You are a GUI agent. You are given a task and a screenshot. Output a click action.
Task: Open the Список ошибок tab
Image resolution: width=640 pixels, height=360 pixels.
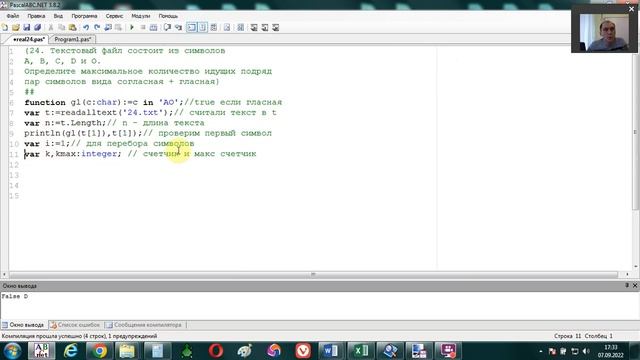coord(75,325)
